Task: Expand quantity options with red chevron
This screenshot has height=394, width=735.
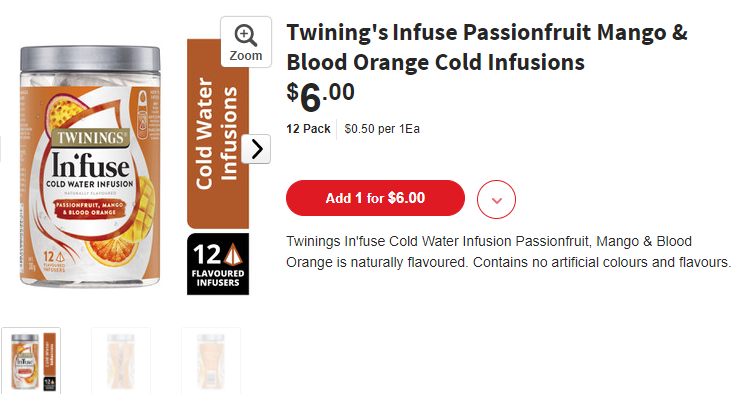Action: [x=496, y=200]
